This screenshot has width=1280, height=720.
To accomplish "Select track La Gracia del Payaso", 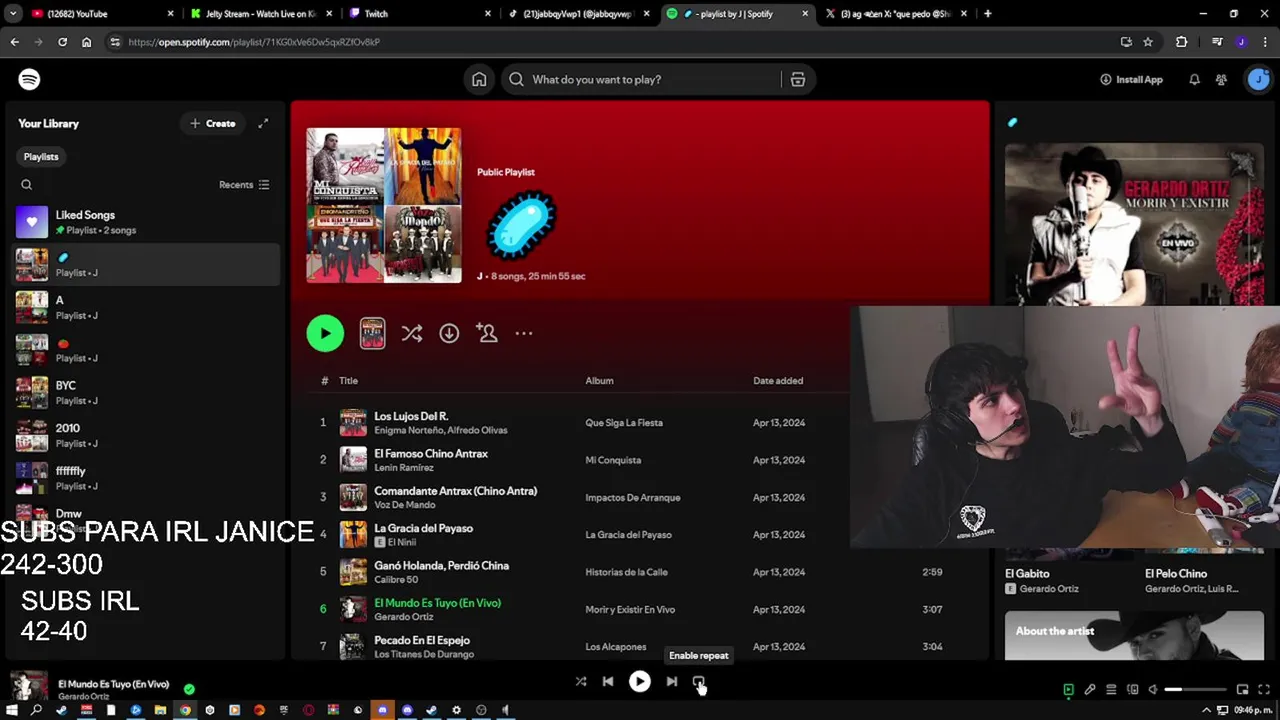I will point(423,528).
